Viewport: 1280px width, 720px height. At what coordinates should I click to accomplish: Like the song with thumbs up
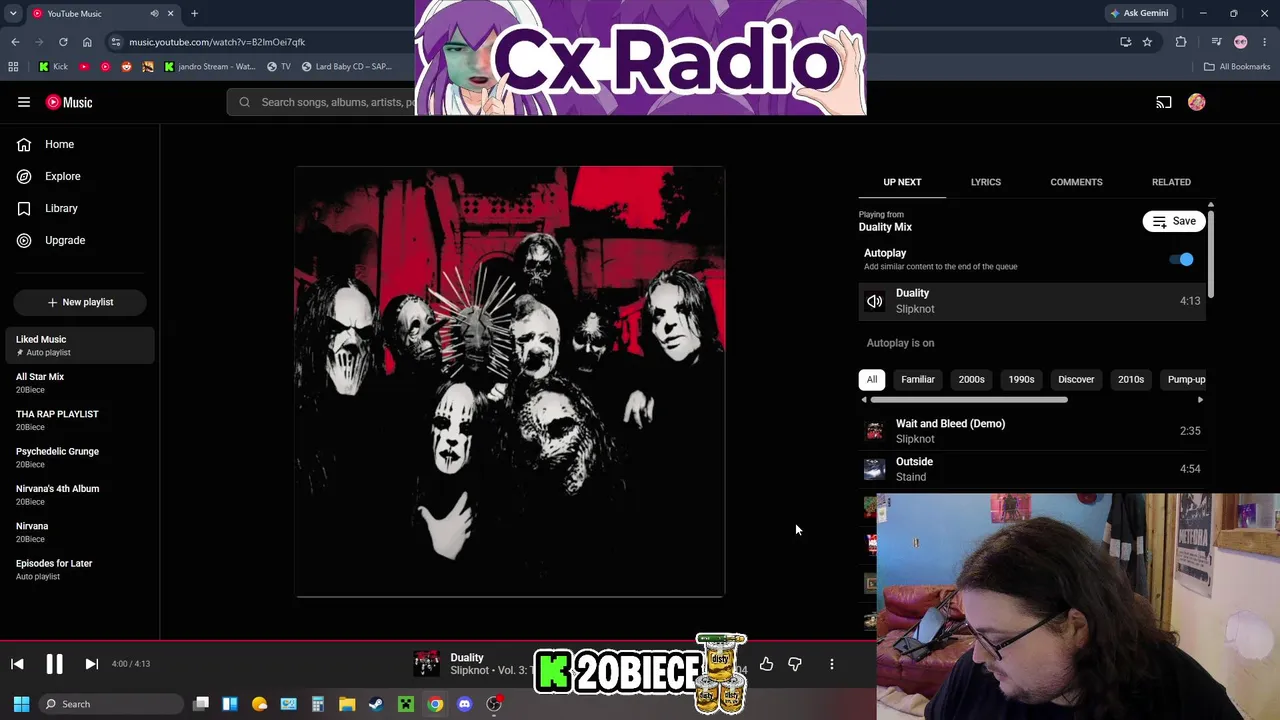[766, 664]
